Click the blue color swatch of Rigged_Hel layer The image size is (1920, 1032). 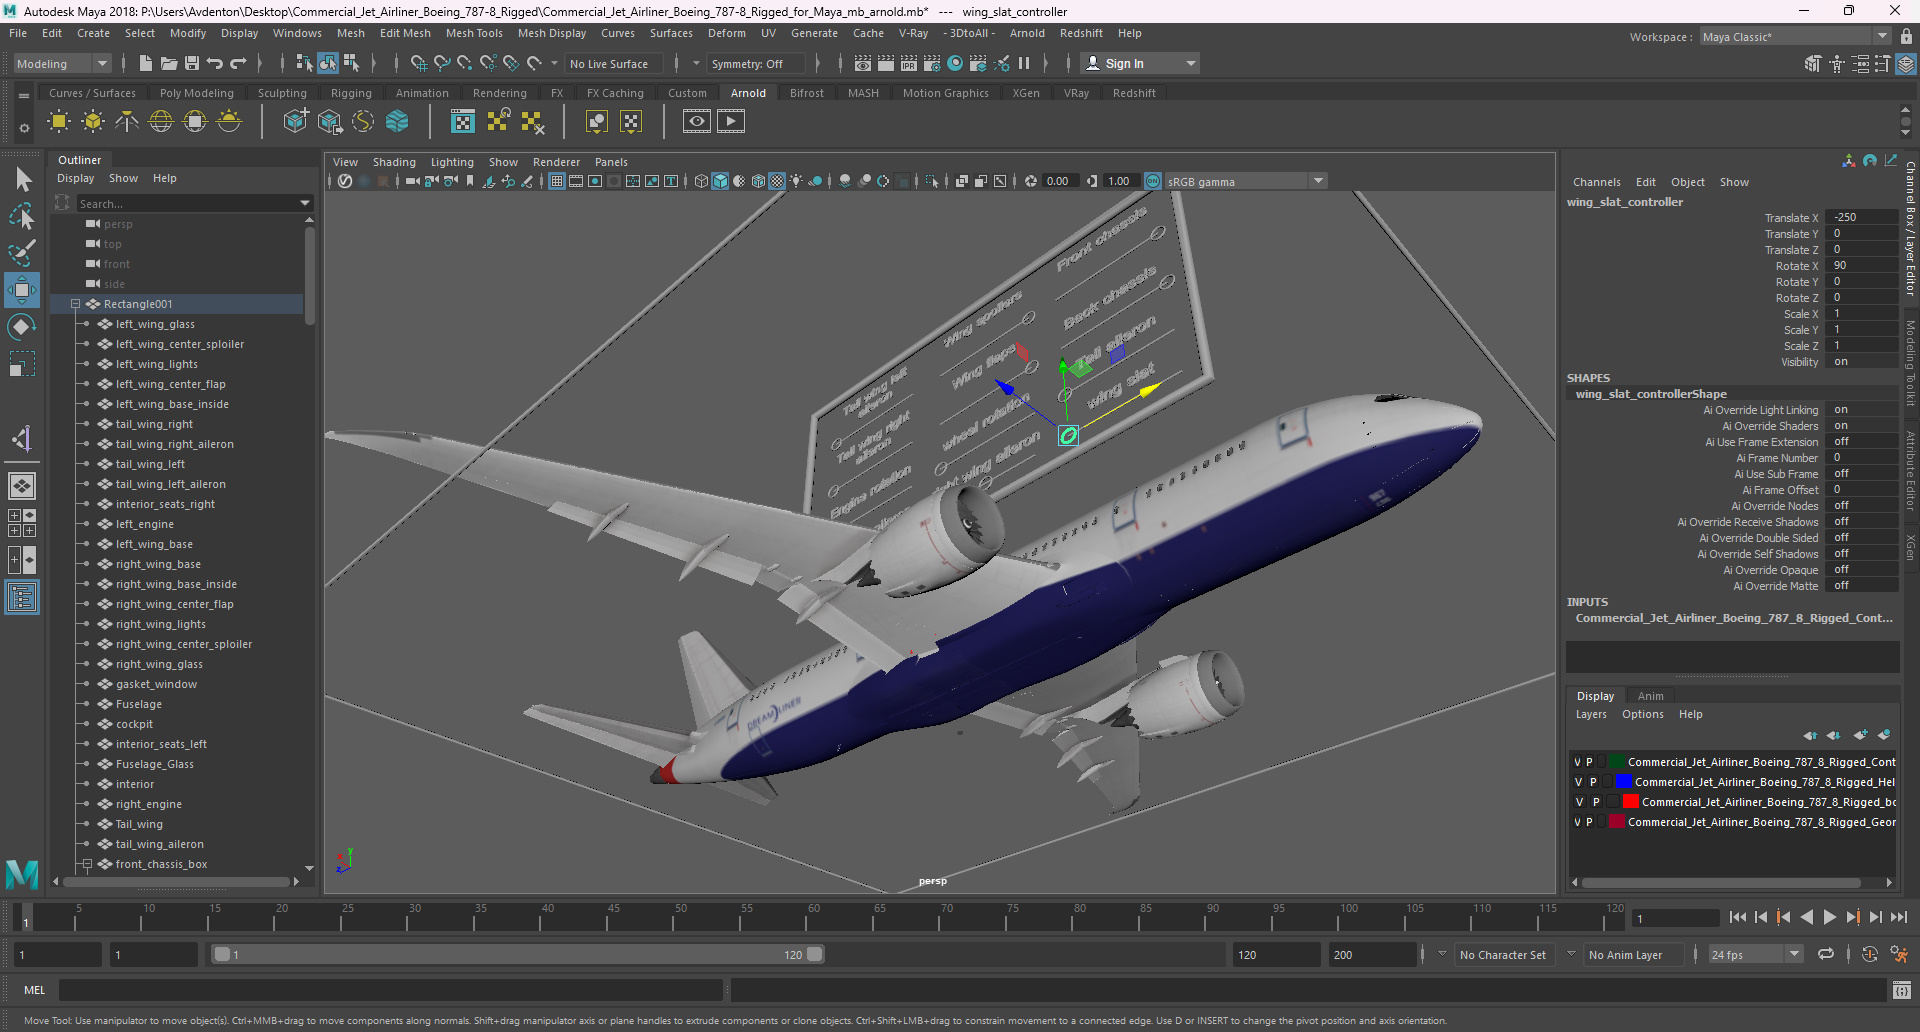pos(1623,782)
